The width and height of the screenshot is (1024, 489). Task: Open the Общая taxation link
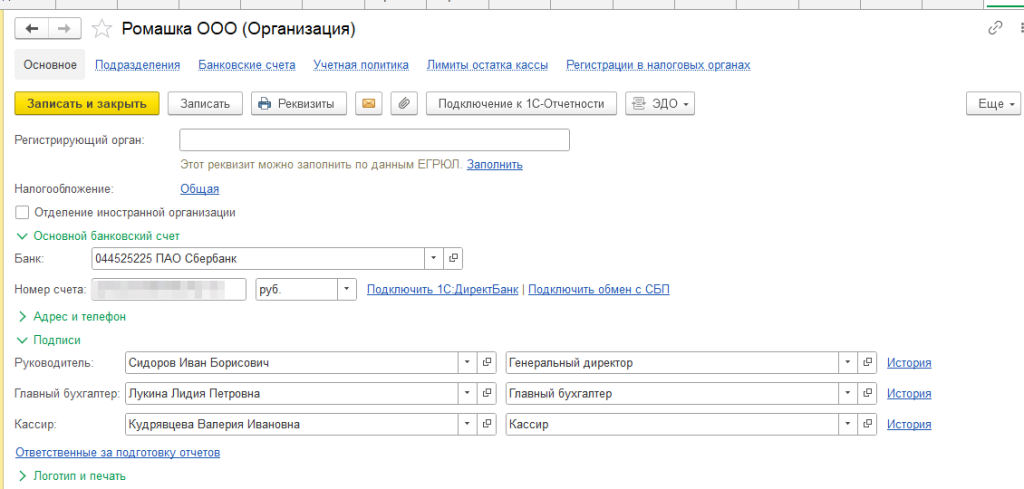pos(200,189)
